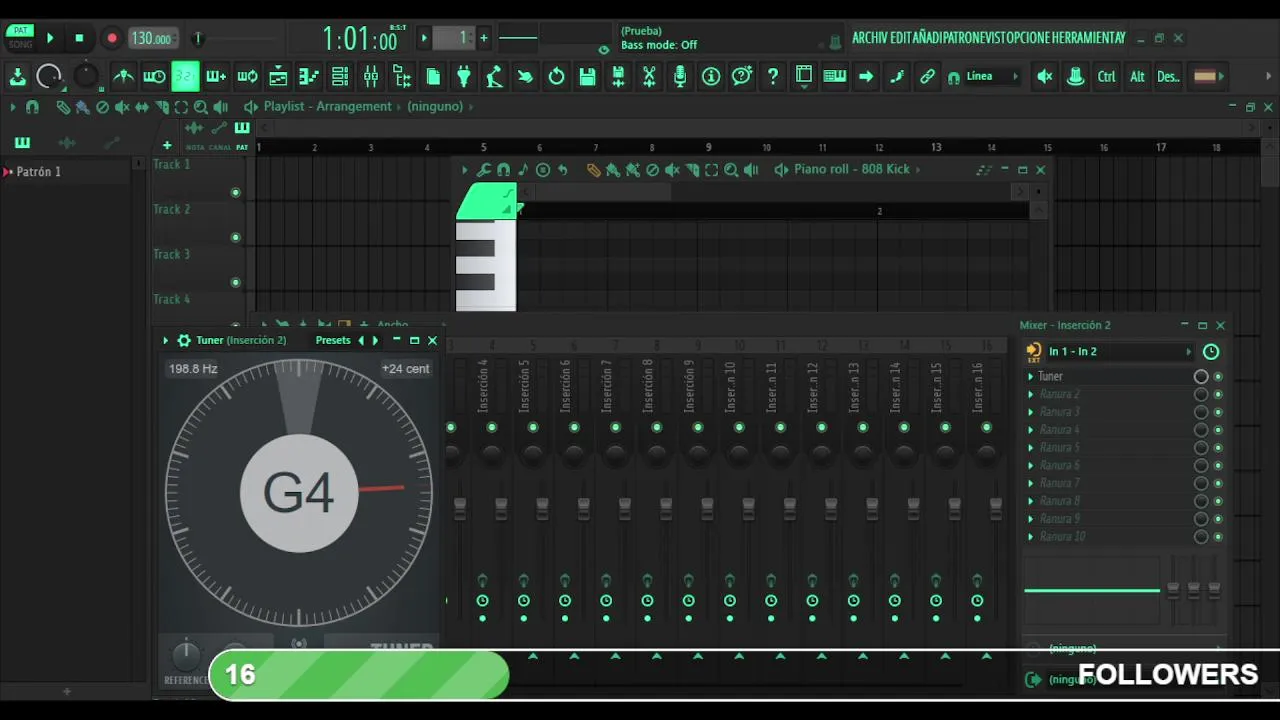
Task: Click the Stop transport button
Action: pos(79,38)
